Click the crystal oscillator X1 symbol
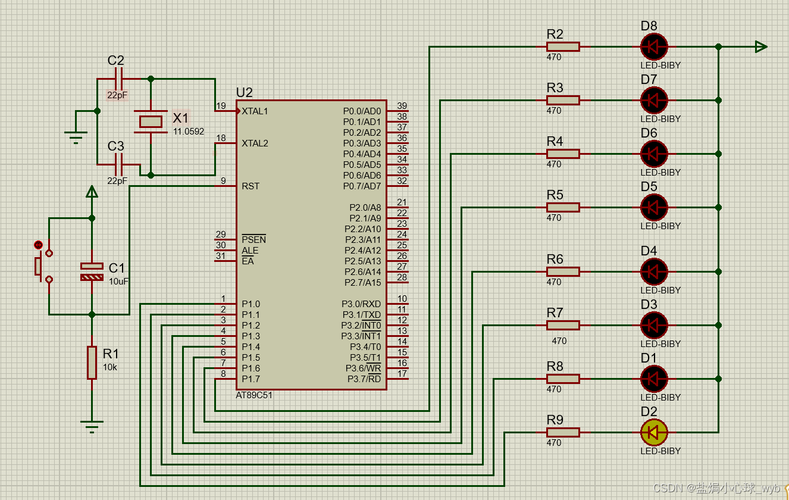This screenshot has width=789, height=500. tap(150, 121)
